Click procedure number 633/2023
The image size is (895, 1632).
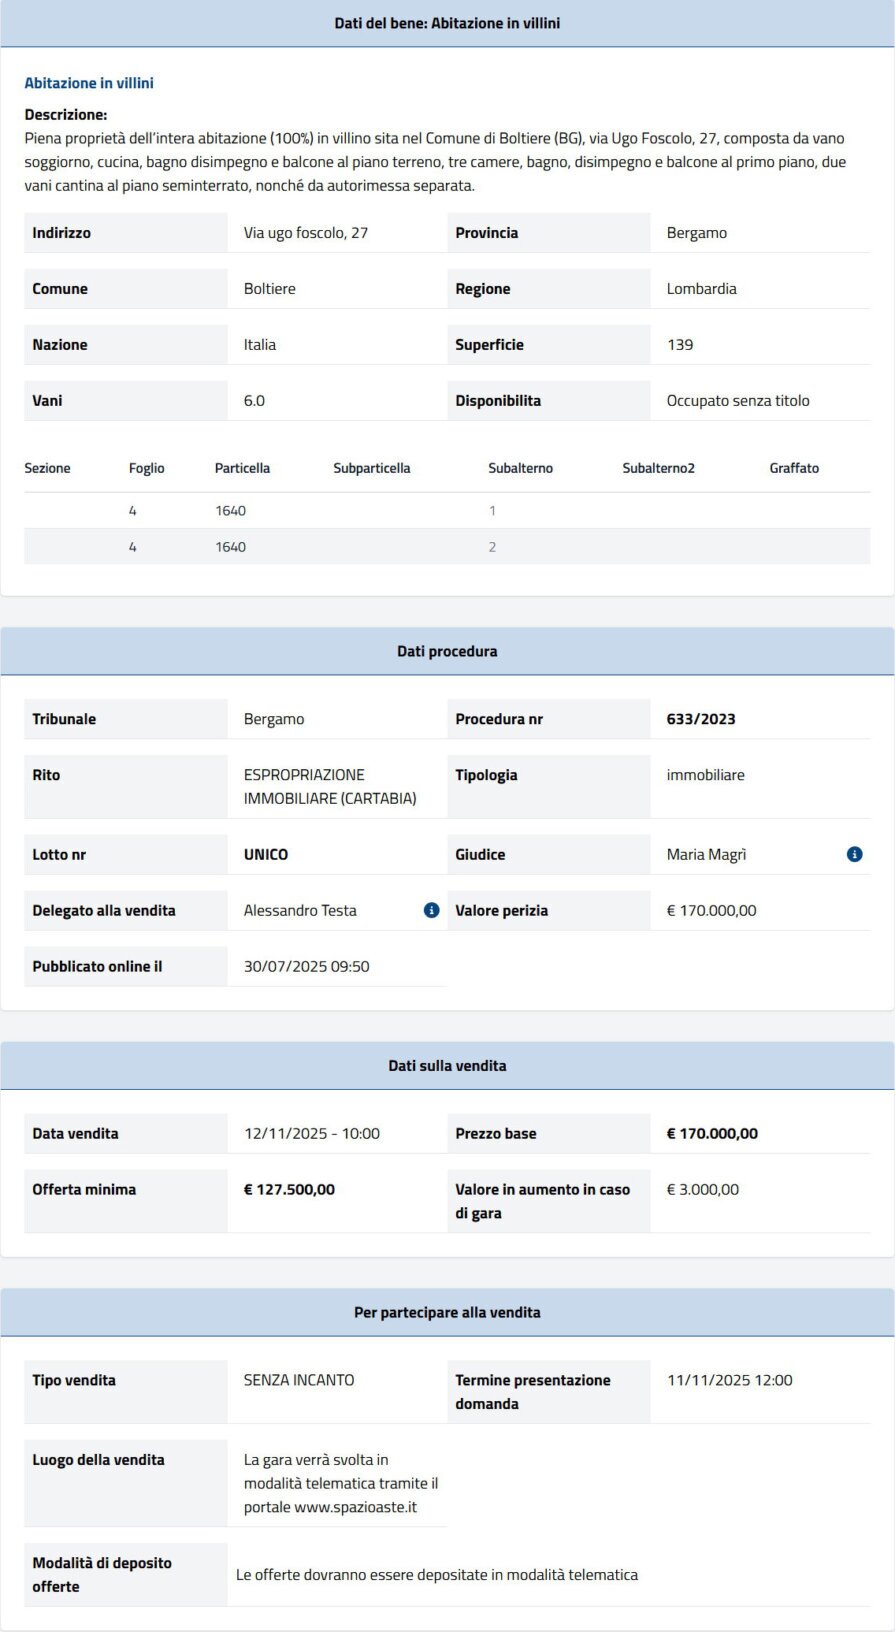701,719
